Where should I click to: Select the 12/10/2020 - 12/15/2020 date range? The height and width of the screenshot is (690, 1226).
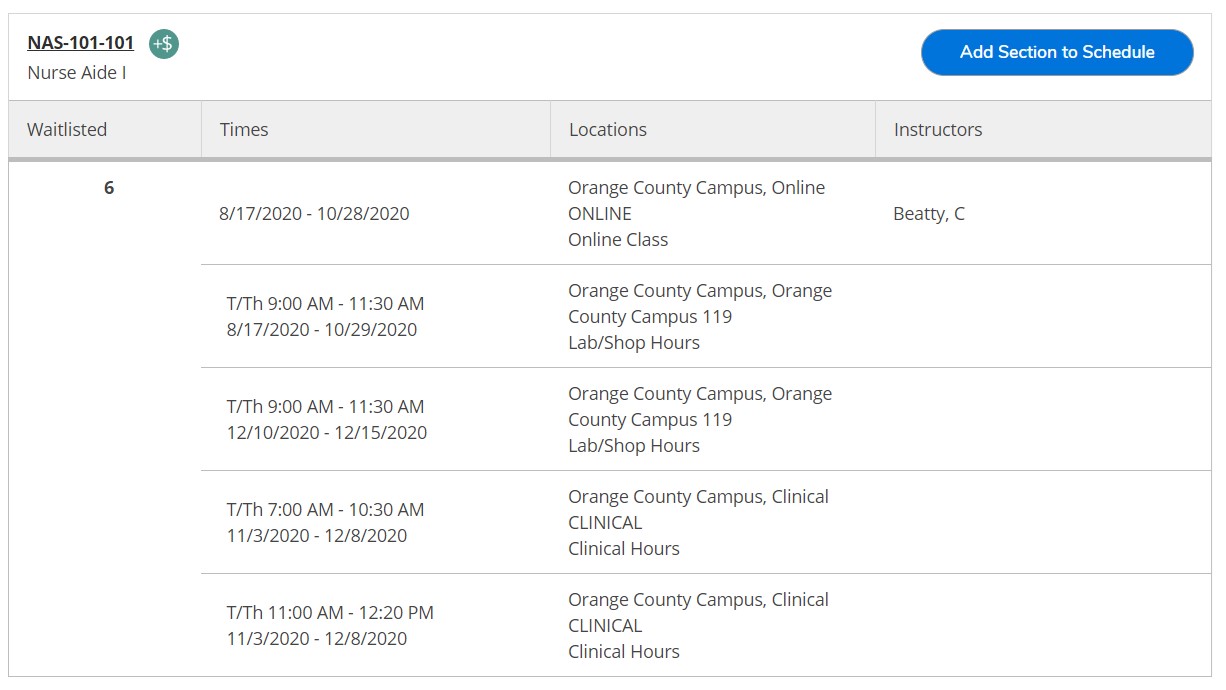pos(326,432)
